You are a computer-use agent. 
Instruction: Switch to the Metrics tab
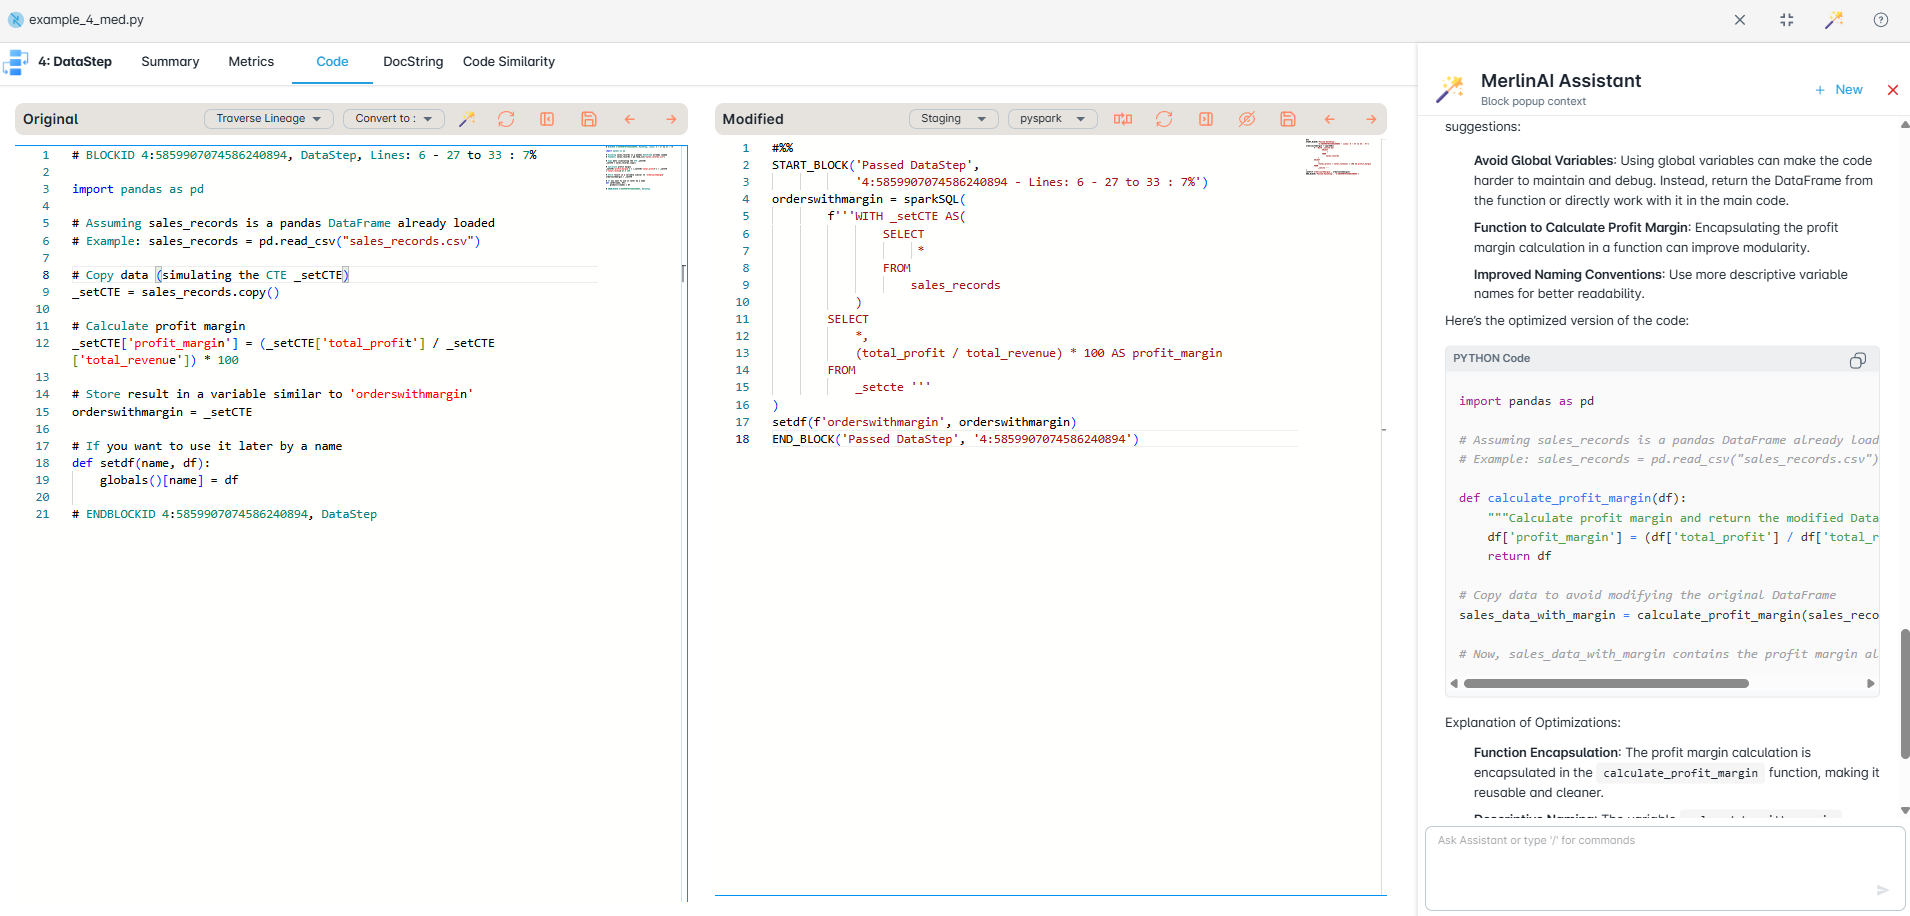click(x=251, y=61)
